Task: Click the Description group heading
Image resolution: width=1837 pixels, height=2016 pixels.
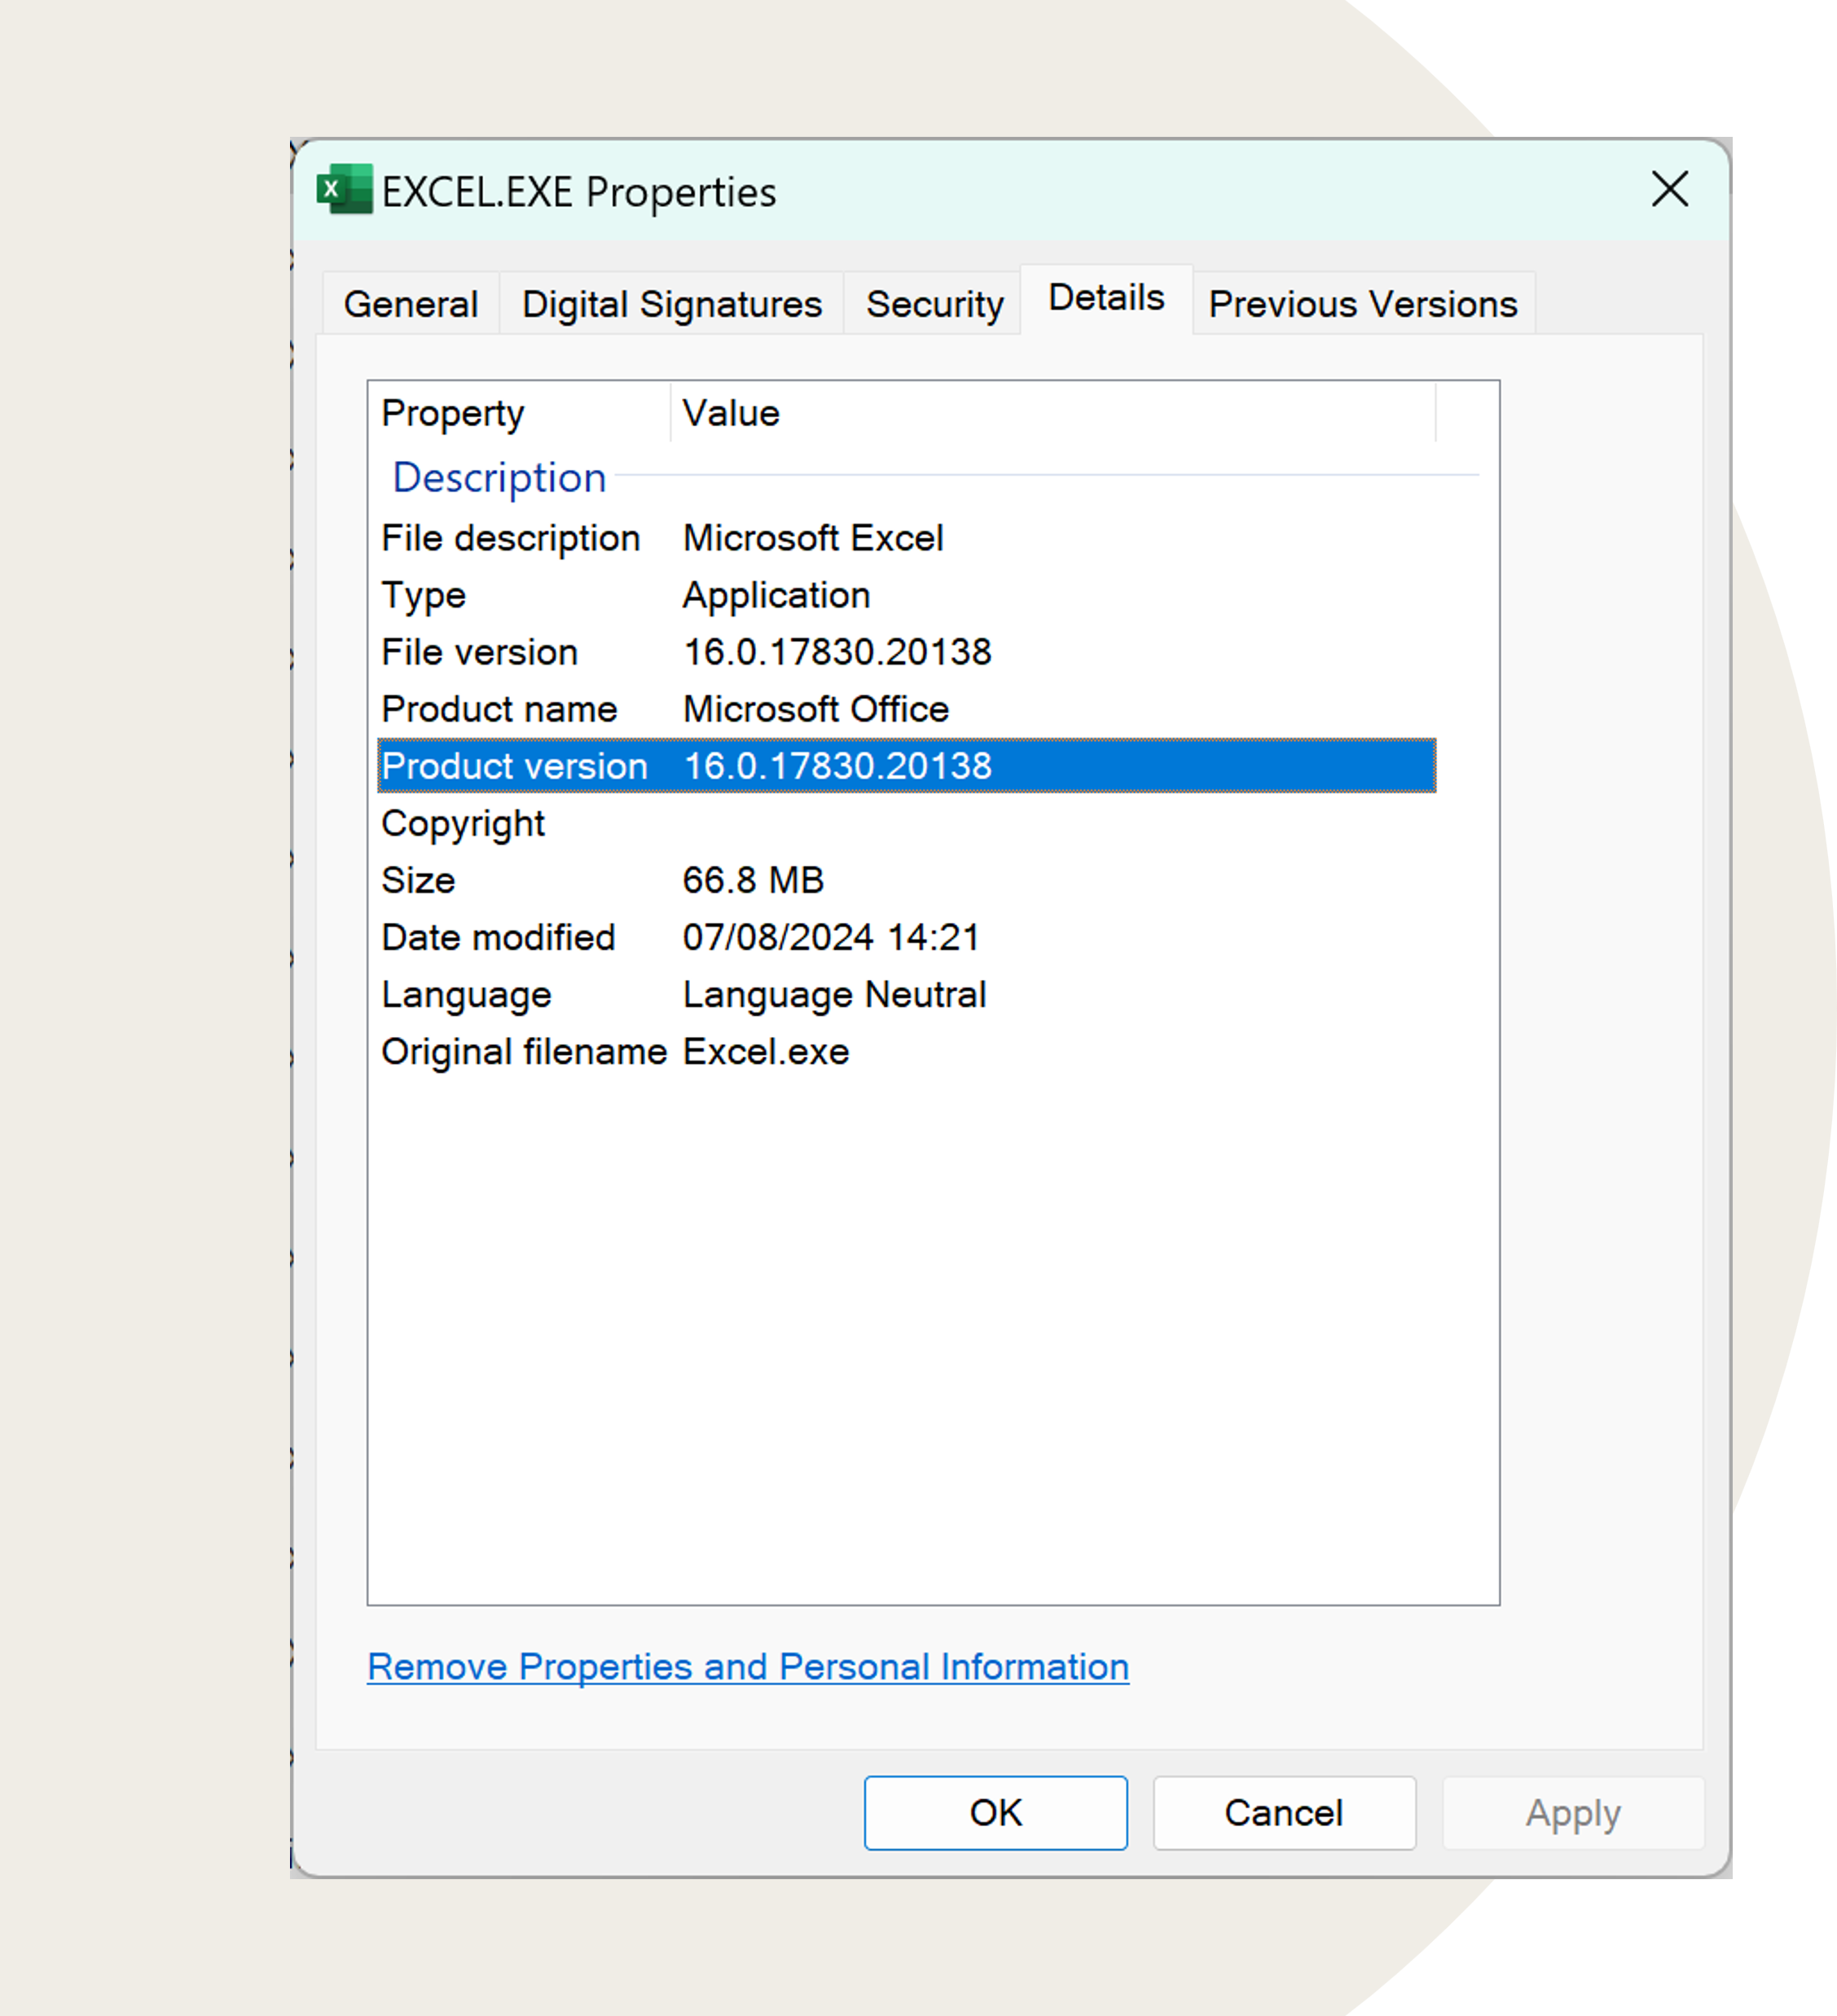Action: pos(499,477)
